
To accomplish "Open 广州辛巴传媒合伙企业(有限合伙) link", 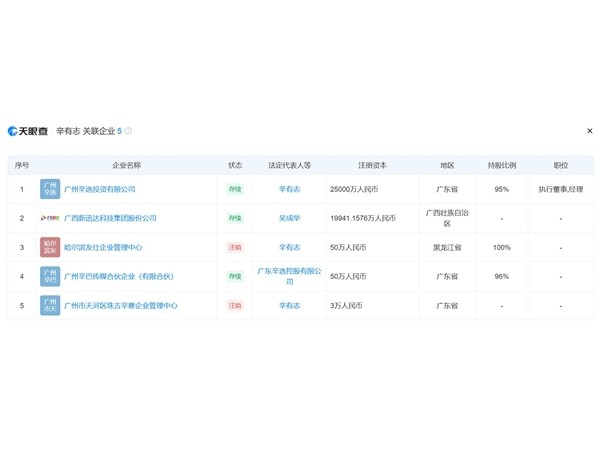I will [119, 276].
